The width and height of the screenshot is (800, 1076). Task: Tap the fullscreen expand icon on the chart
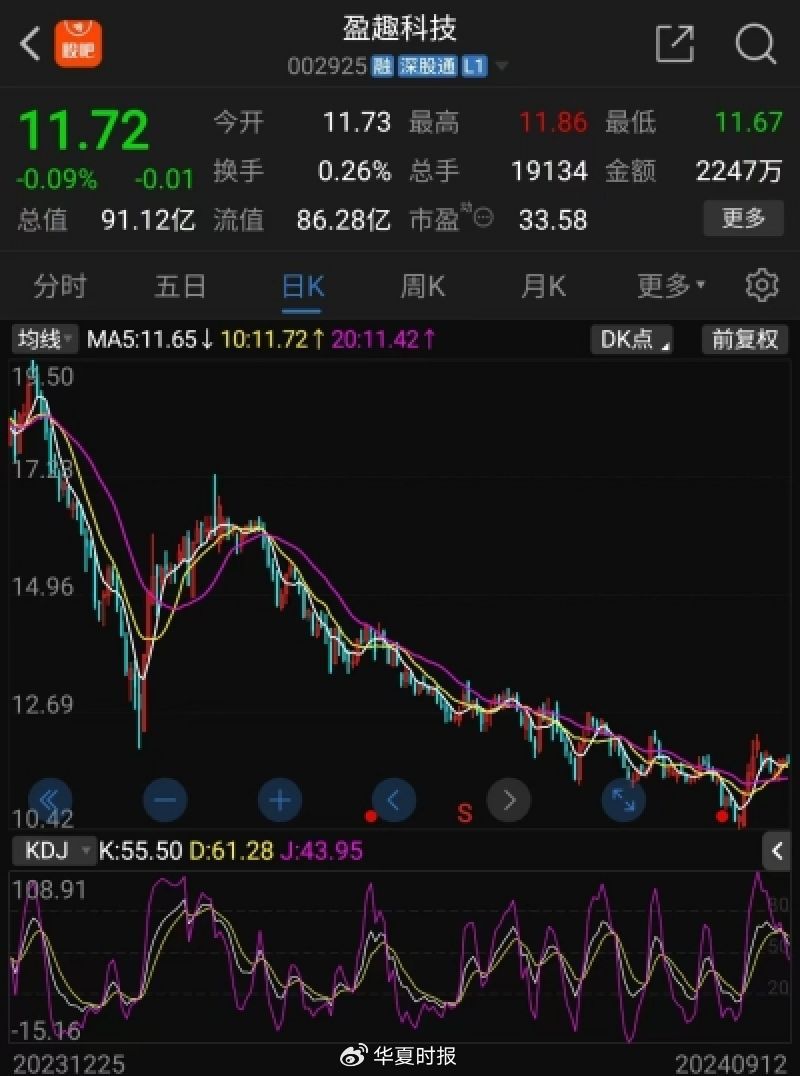623,800
